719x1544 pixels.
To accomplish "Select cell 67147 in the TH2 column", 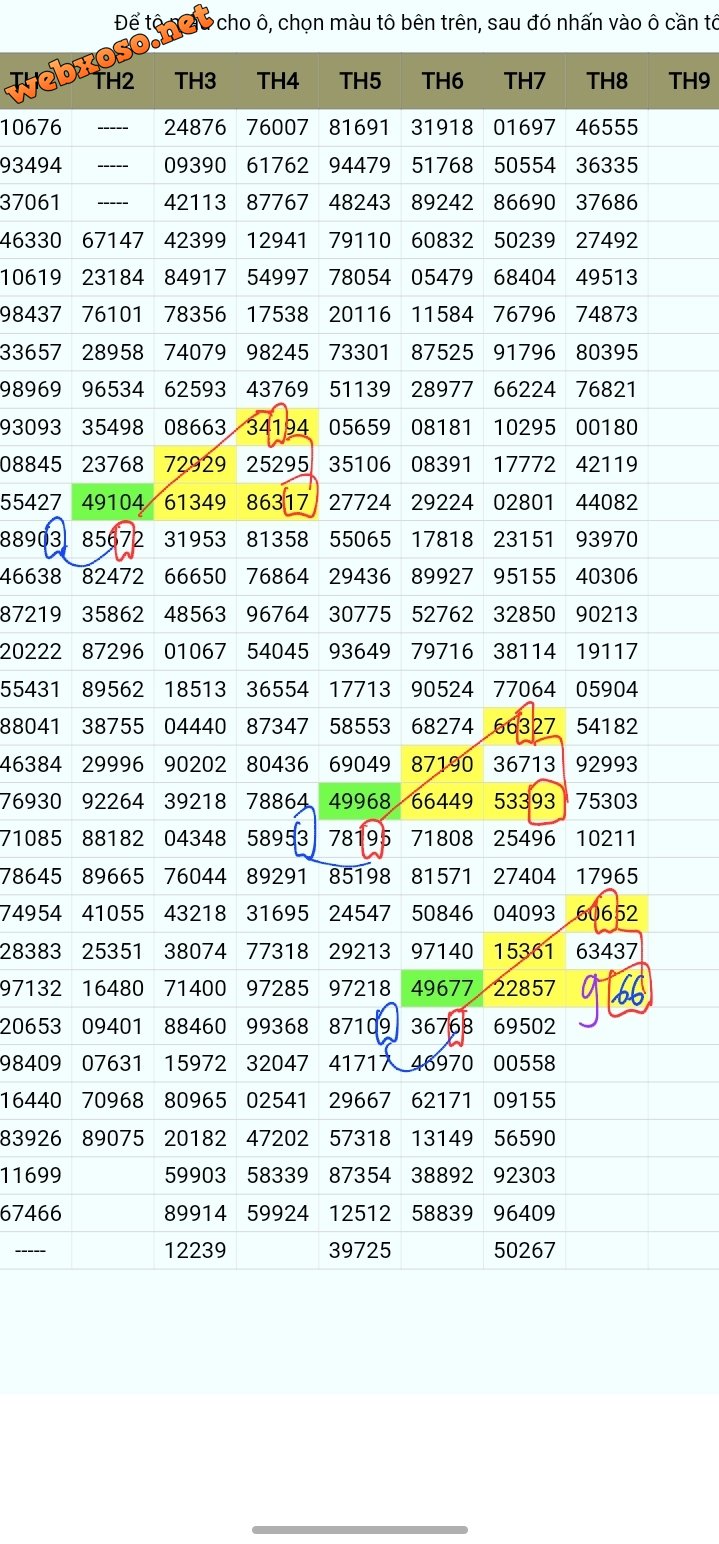I will pos(113,240).
